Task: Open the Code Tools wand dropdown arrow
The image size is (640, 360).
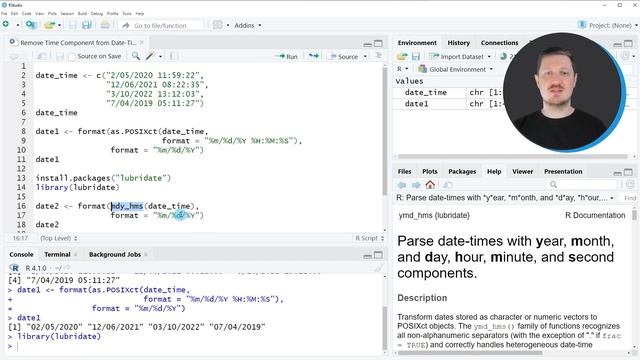Action: pyautogui.click(x=160, y=57)
